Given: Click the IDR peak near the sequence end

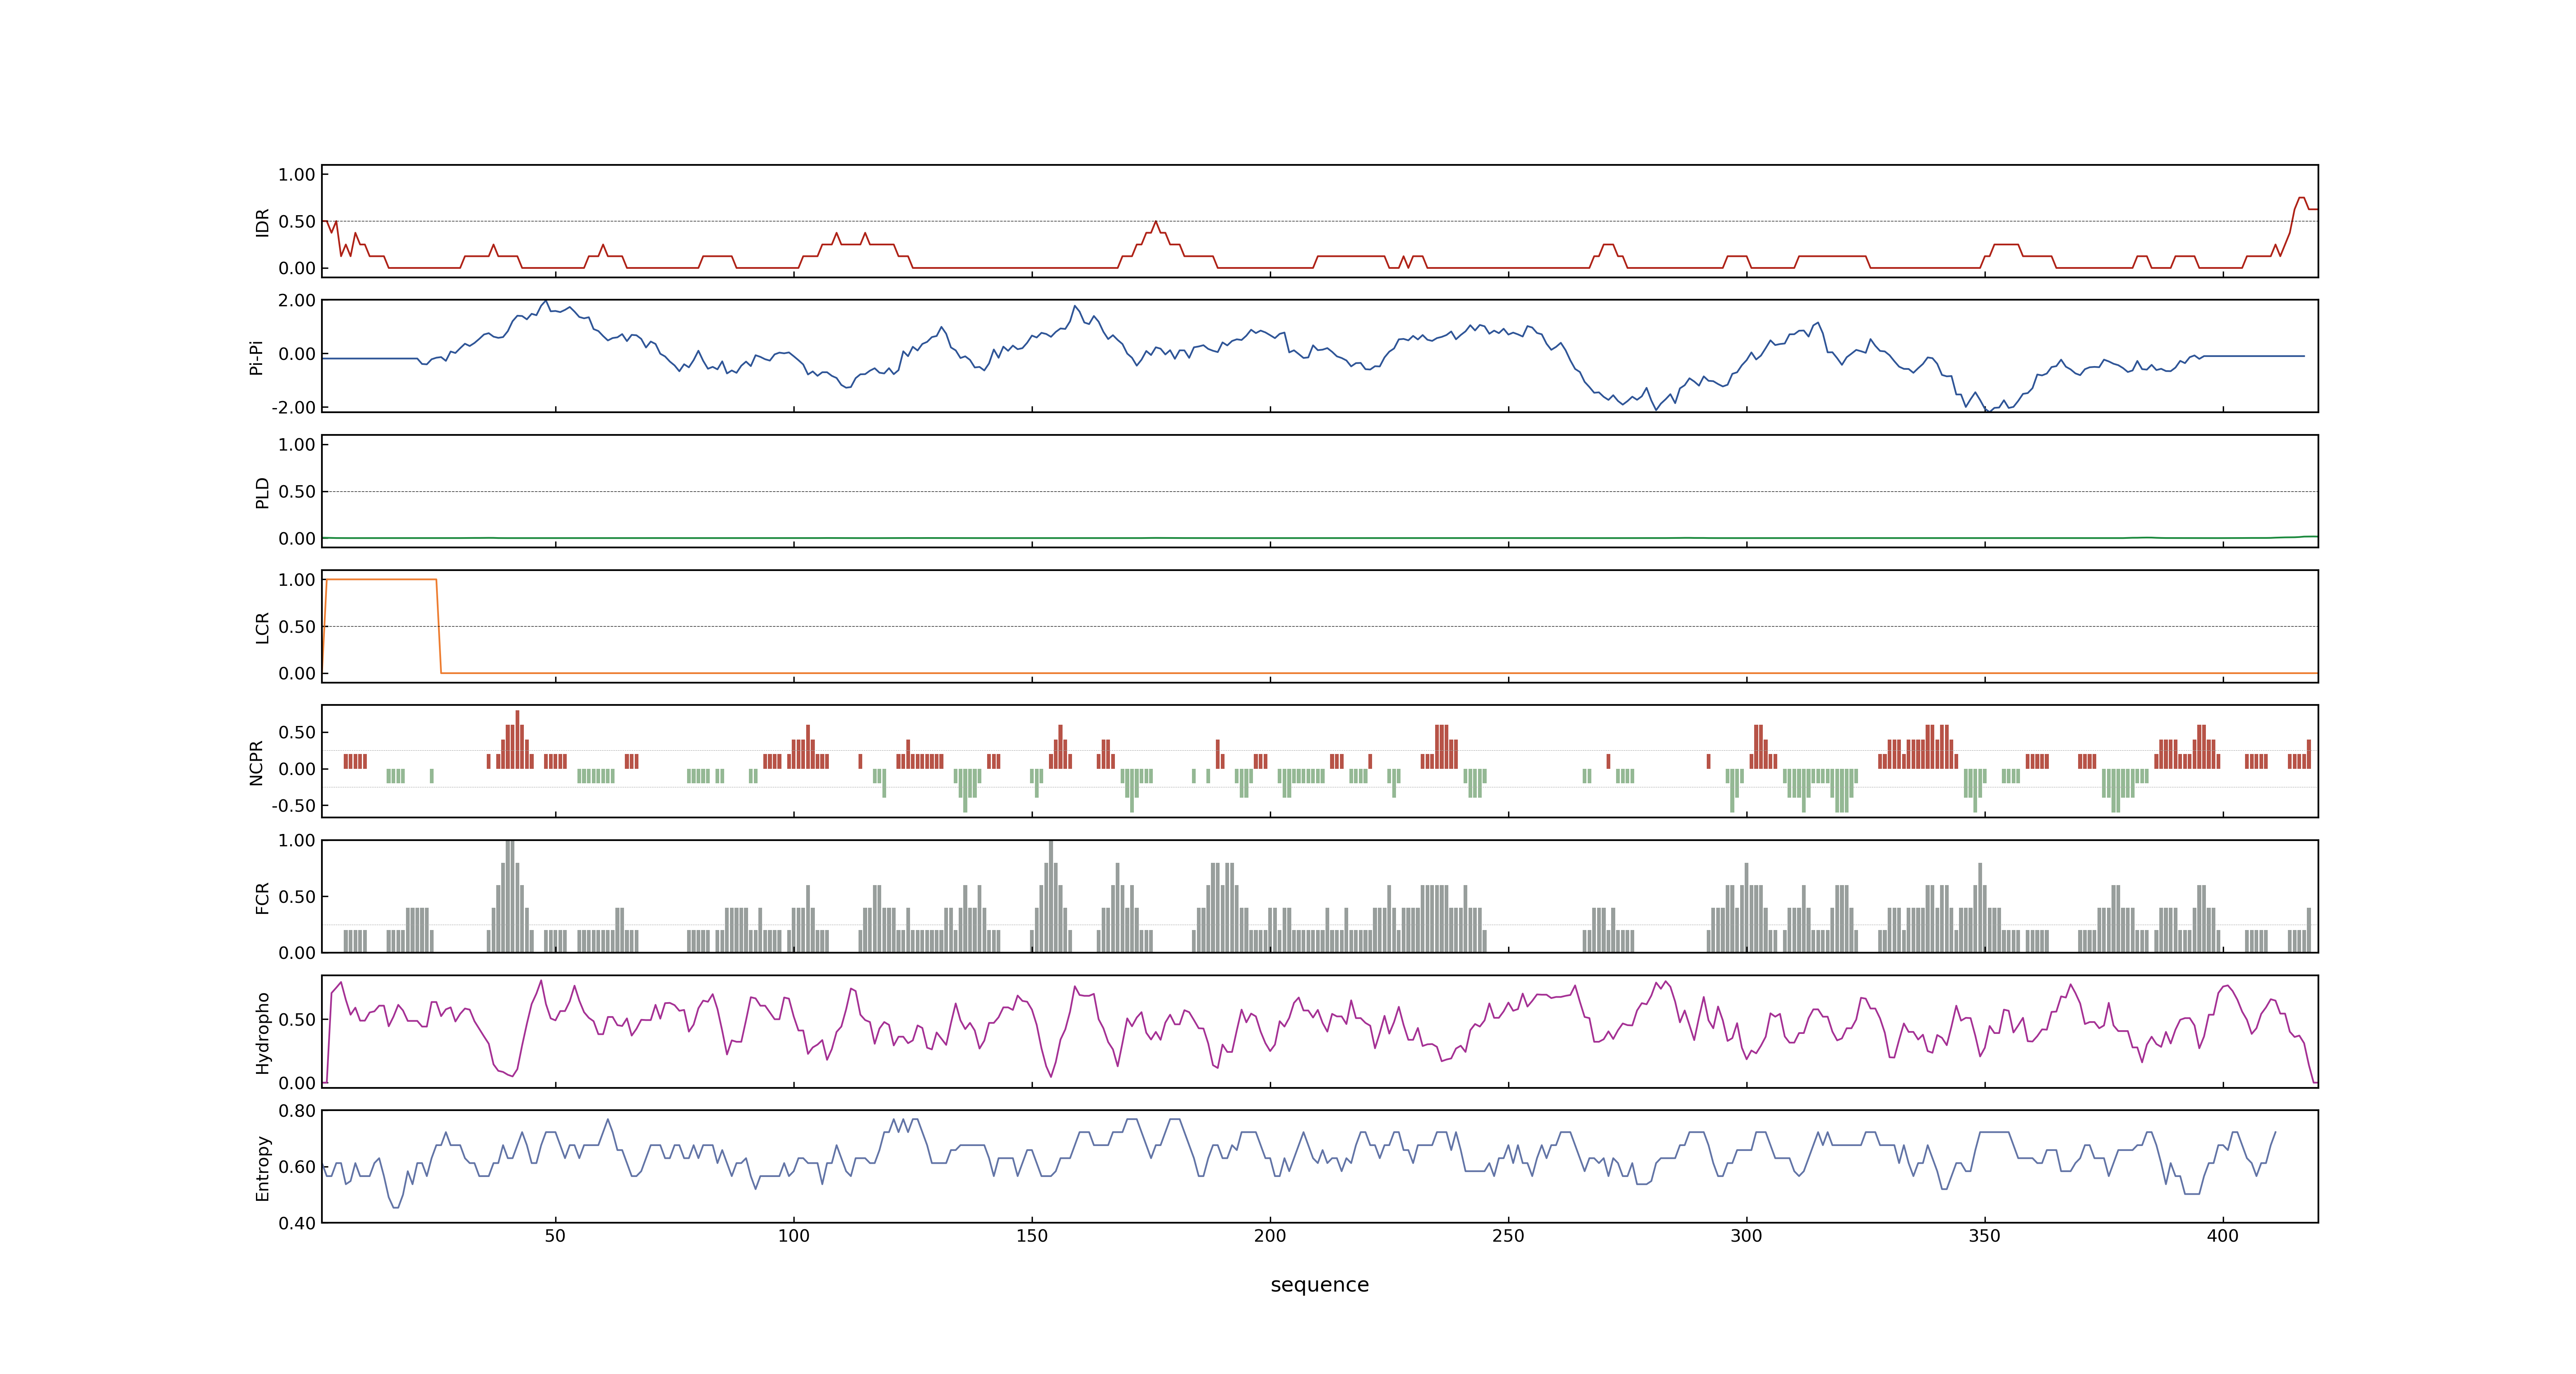Looking at the screenshot, I should click(x=2301, y=198).
